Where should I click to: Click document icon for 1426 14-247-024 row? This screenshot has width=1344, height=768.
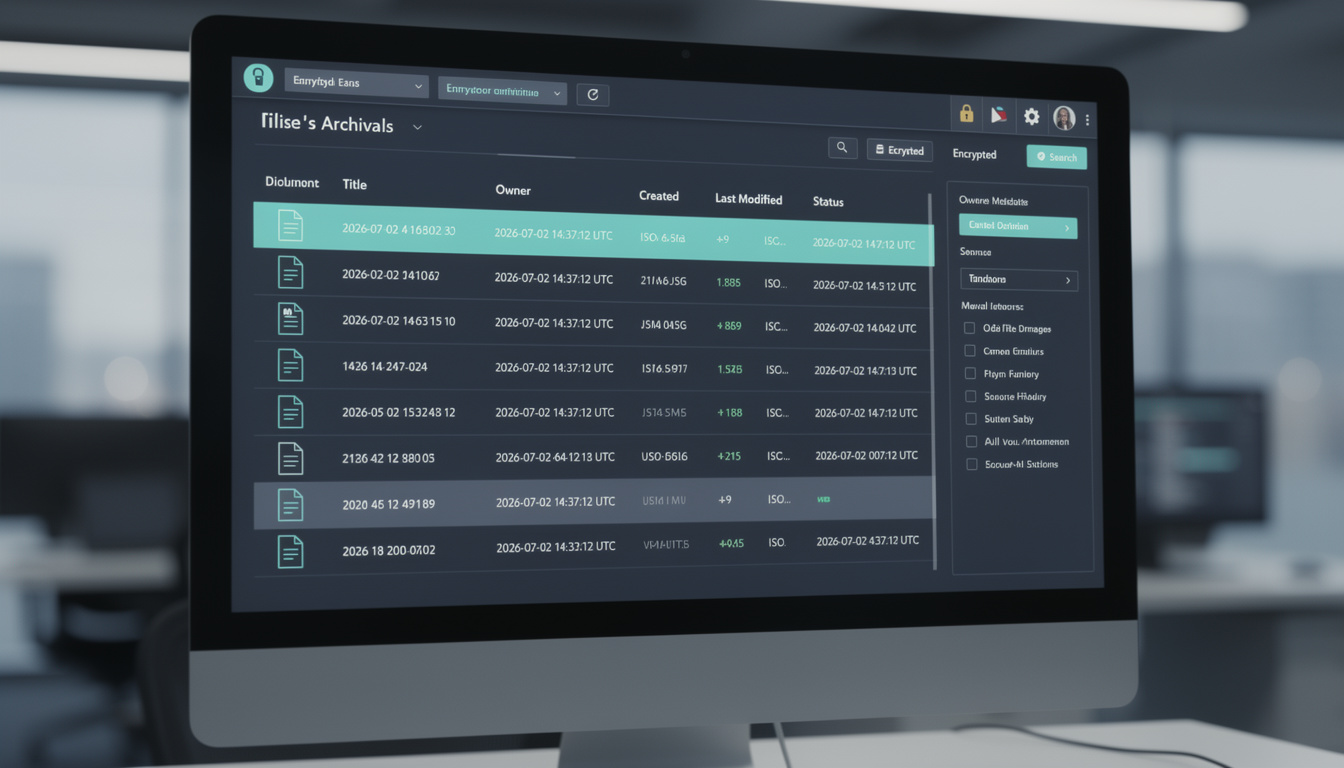pyautogui.click(x=290, y=365)
